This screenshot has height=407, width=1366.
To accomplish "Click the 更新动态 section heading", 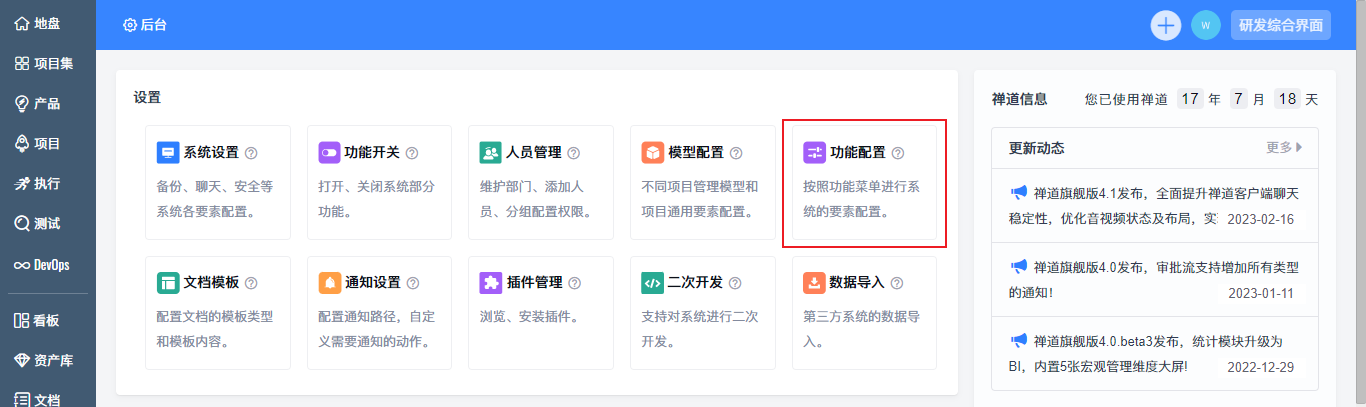I will 1037,148.
